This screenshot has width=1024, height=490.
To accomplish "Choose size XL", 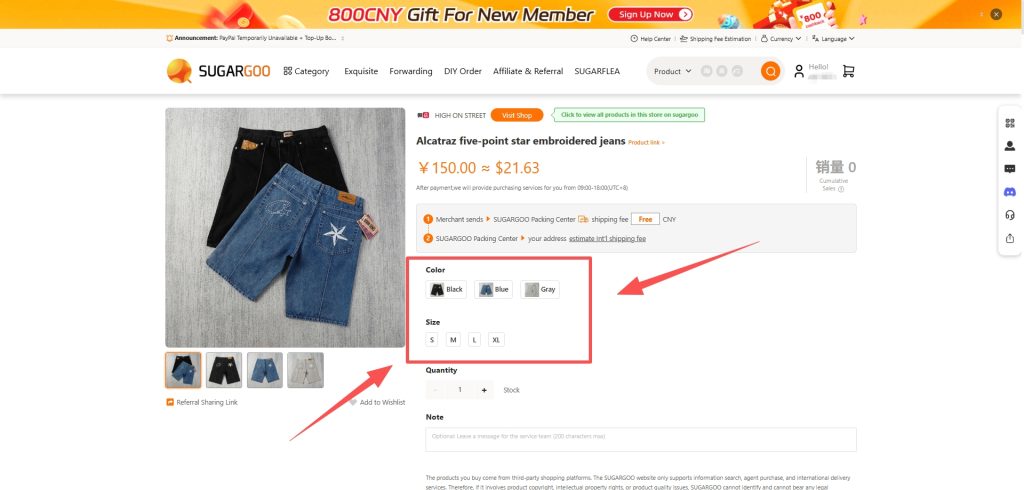I will [496, 340].
